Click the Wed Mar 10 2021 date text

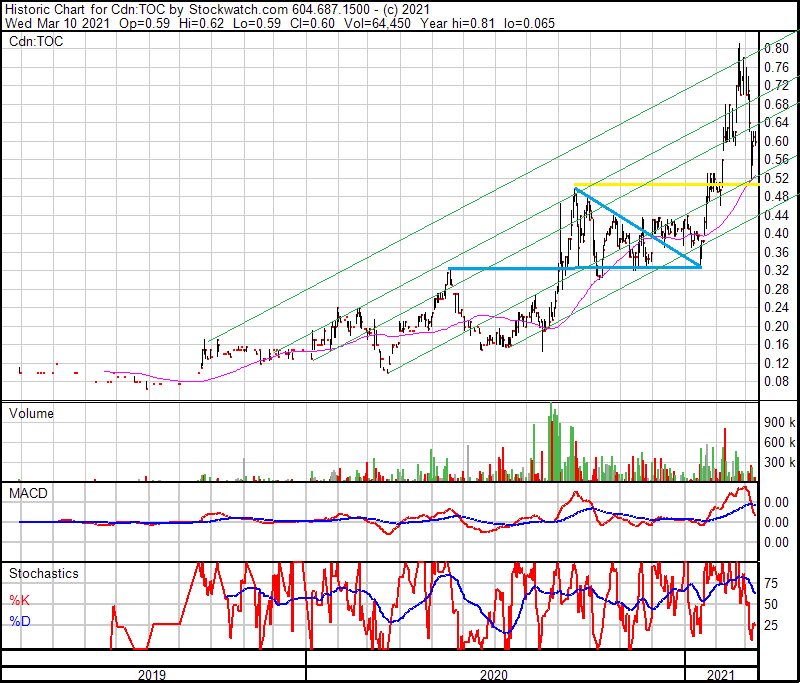pyautogui.click(x=57, y=23)
